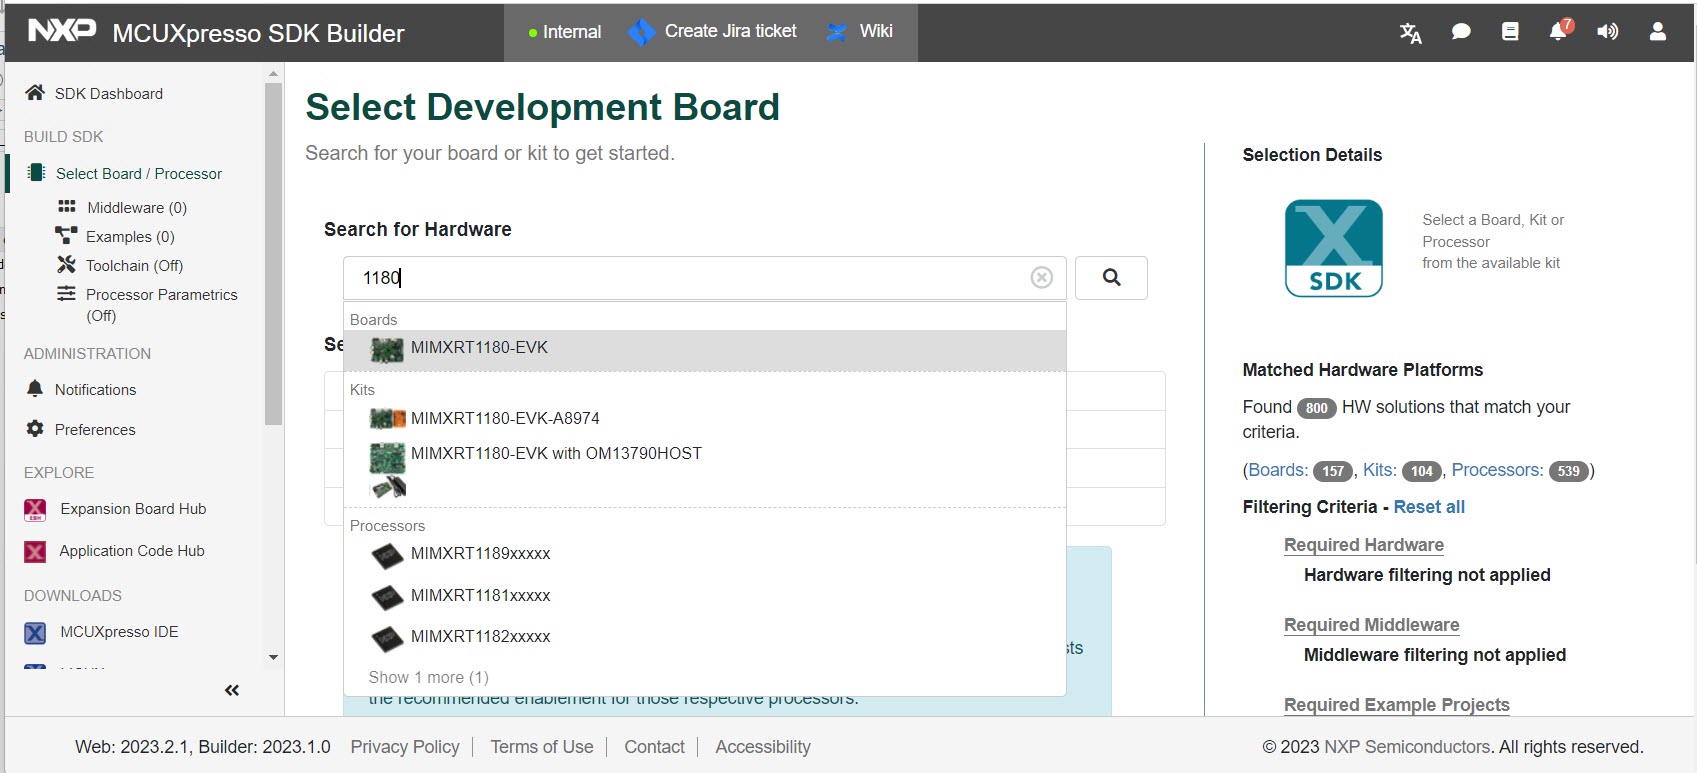Click the NXP logo

[x=62, y=30]
